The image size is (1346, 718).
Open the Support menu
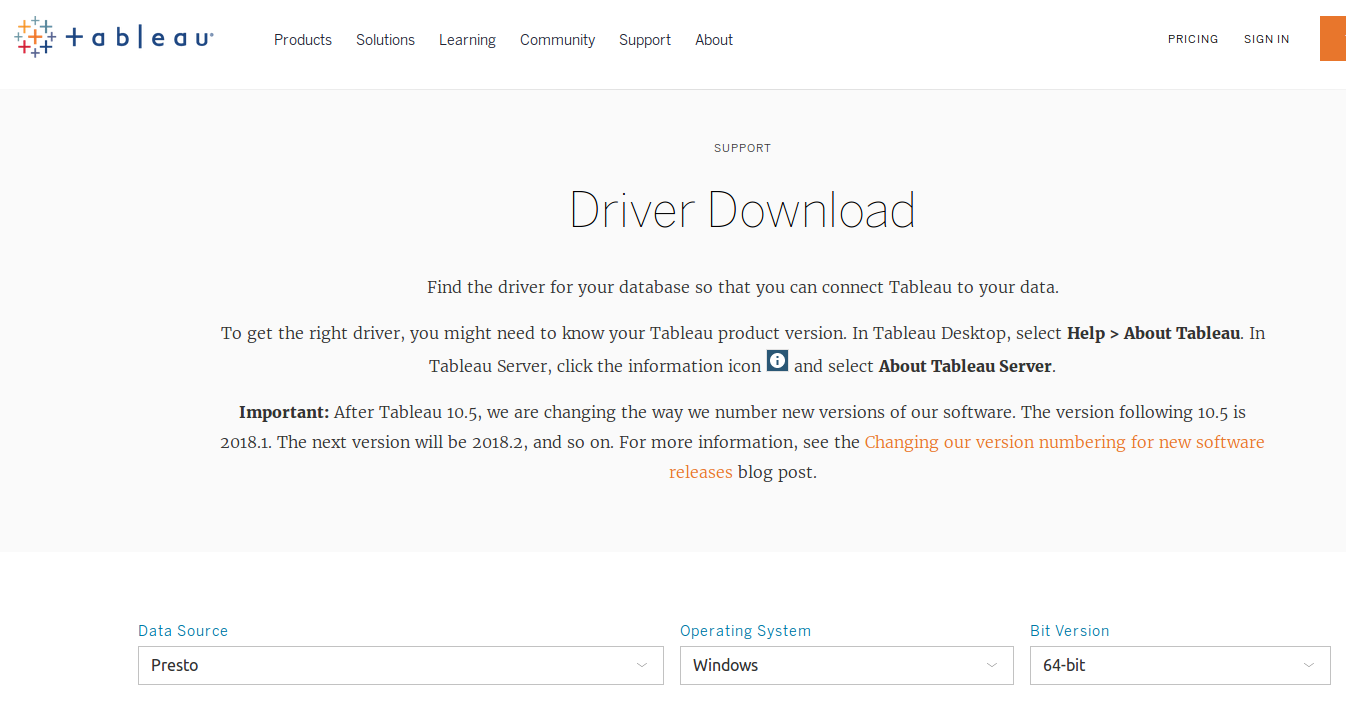click(645, 40)
